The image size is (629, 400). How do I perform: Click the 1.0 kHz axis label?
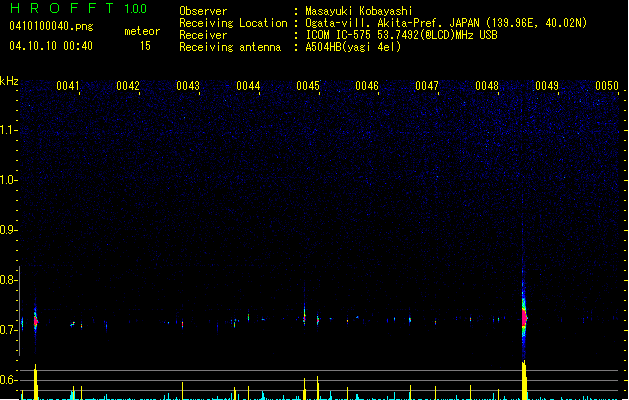point(8,180)
